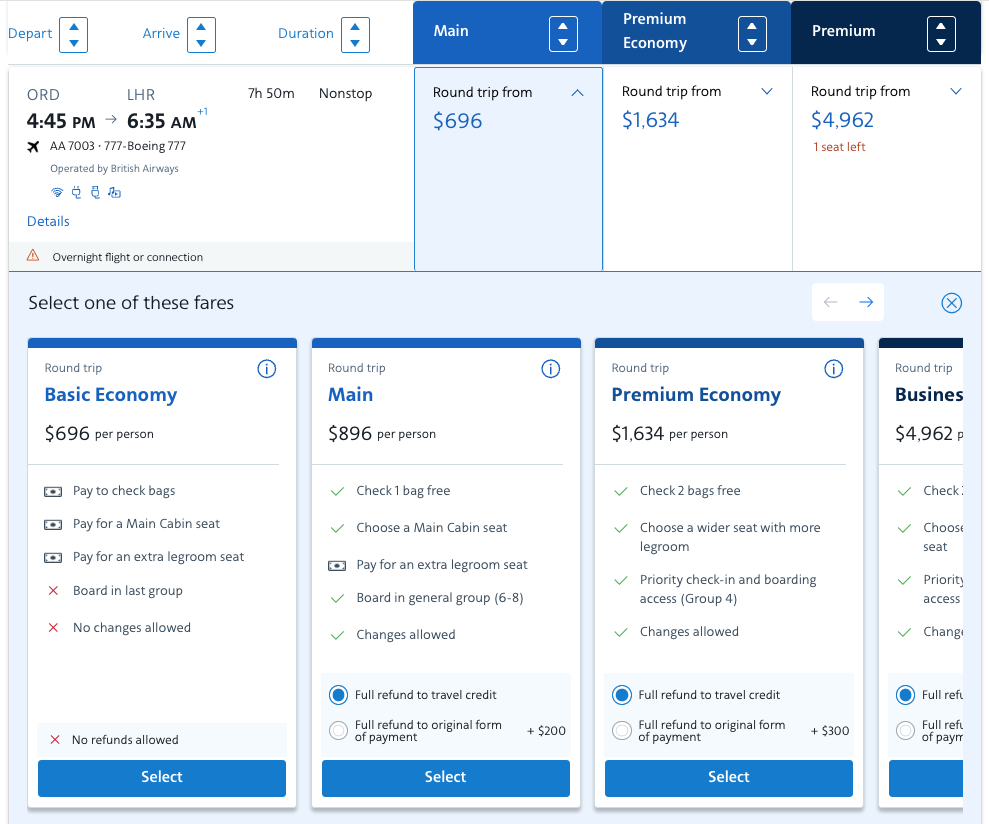Click the Premium Economy fare info icon
This screenshot has width=989, height=824.
coord(834,369)
